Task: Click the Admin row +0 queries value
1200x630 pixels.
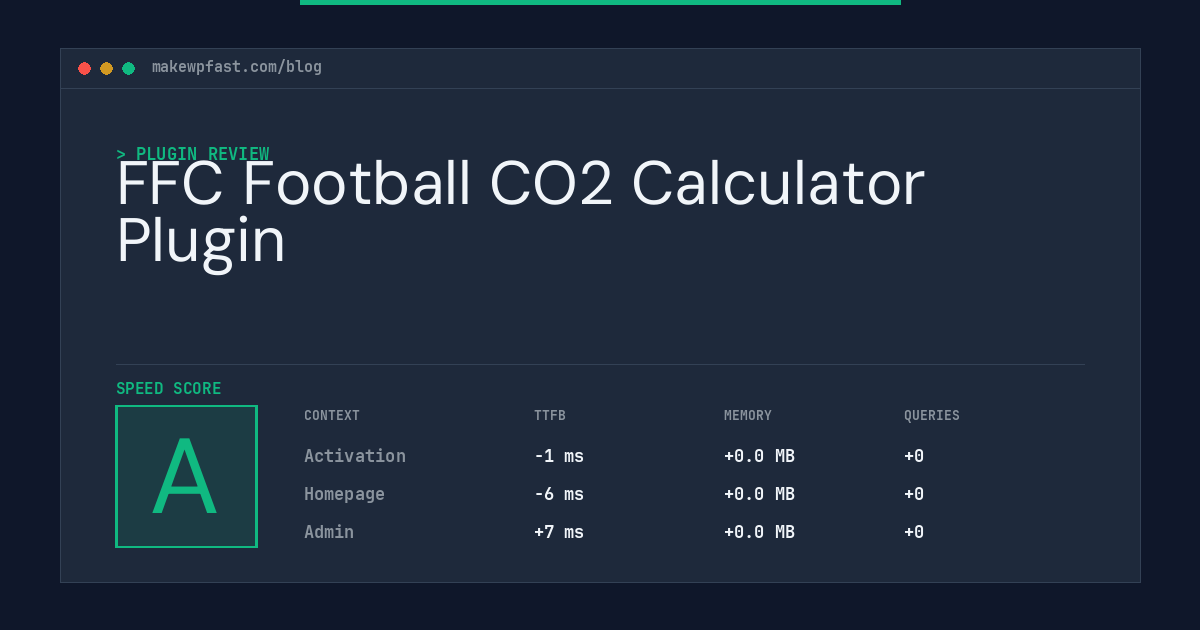Action: (x=914, y=532)
